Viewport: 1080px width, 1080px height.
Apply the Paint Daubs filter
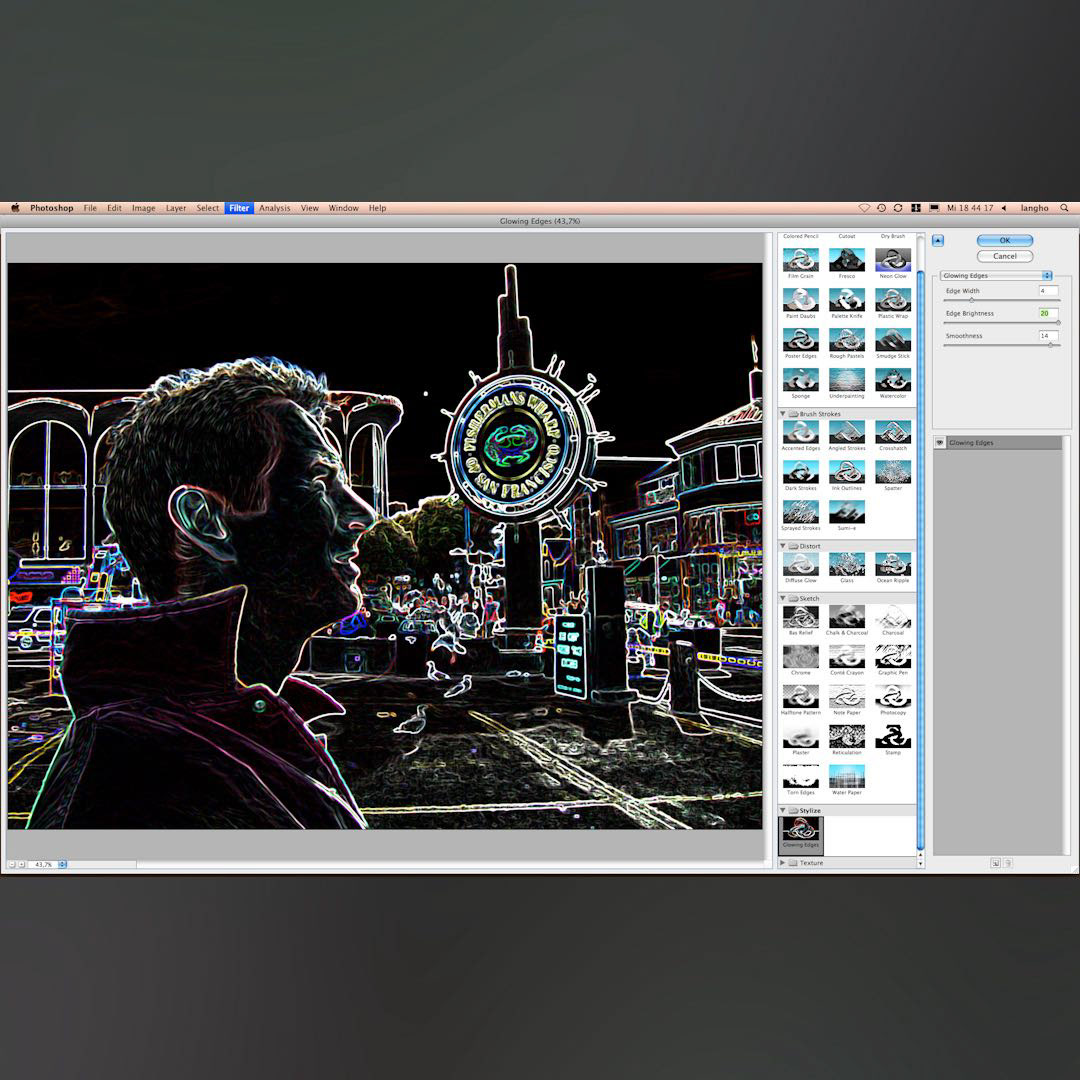(x=800, y=300)
